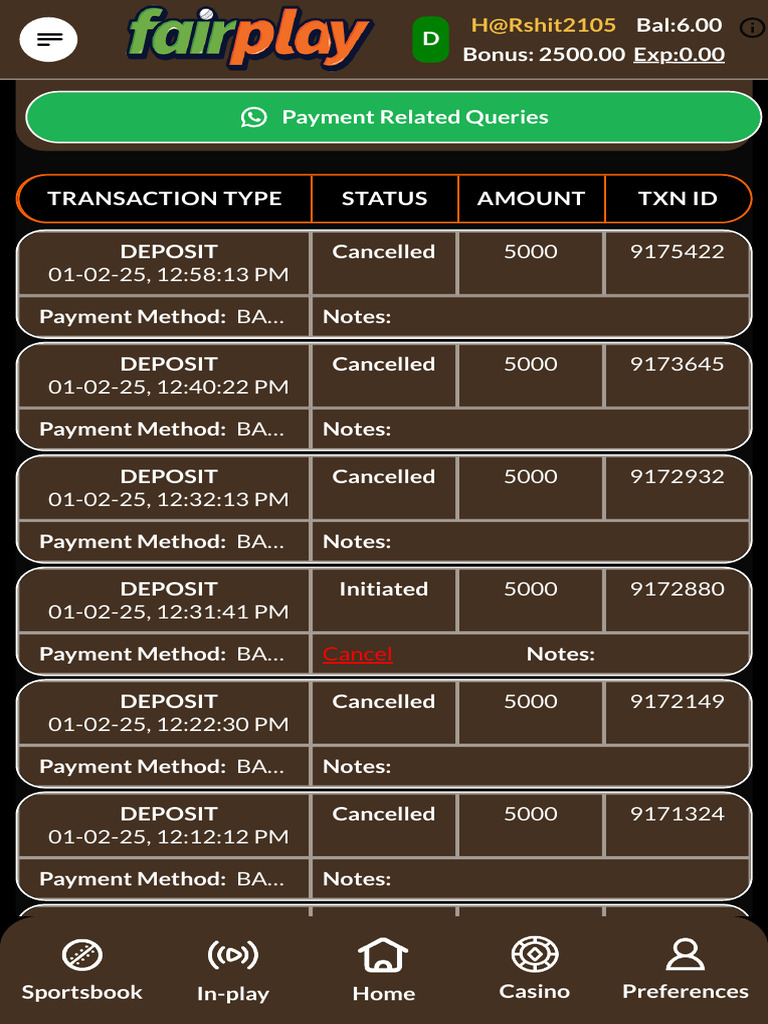The height and width of the screenshot is (1024, 768).
Task: Go to In-play live section
Action: coord(233,969)
